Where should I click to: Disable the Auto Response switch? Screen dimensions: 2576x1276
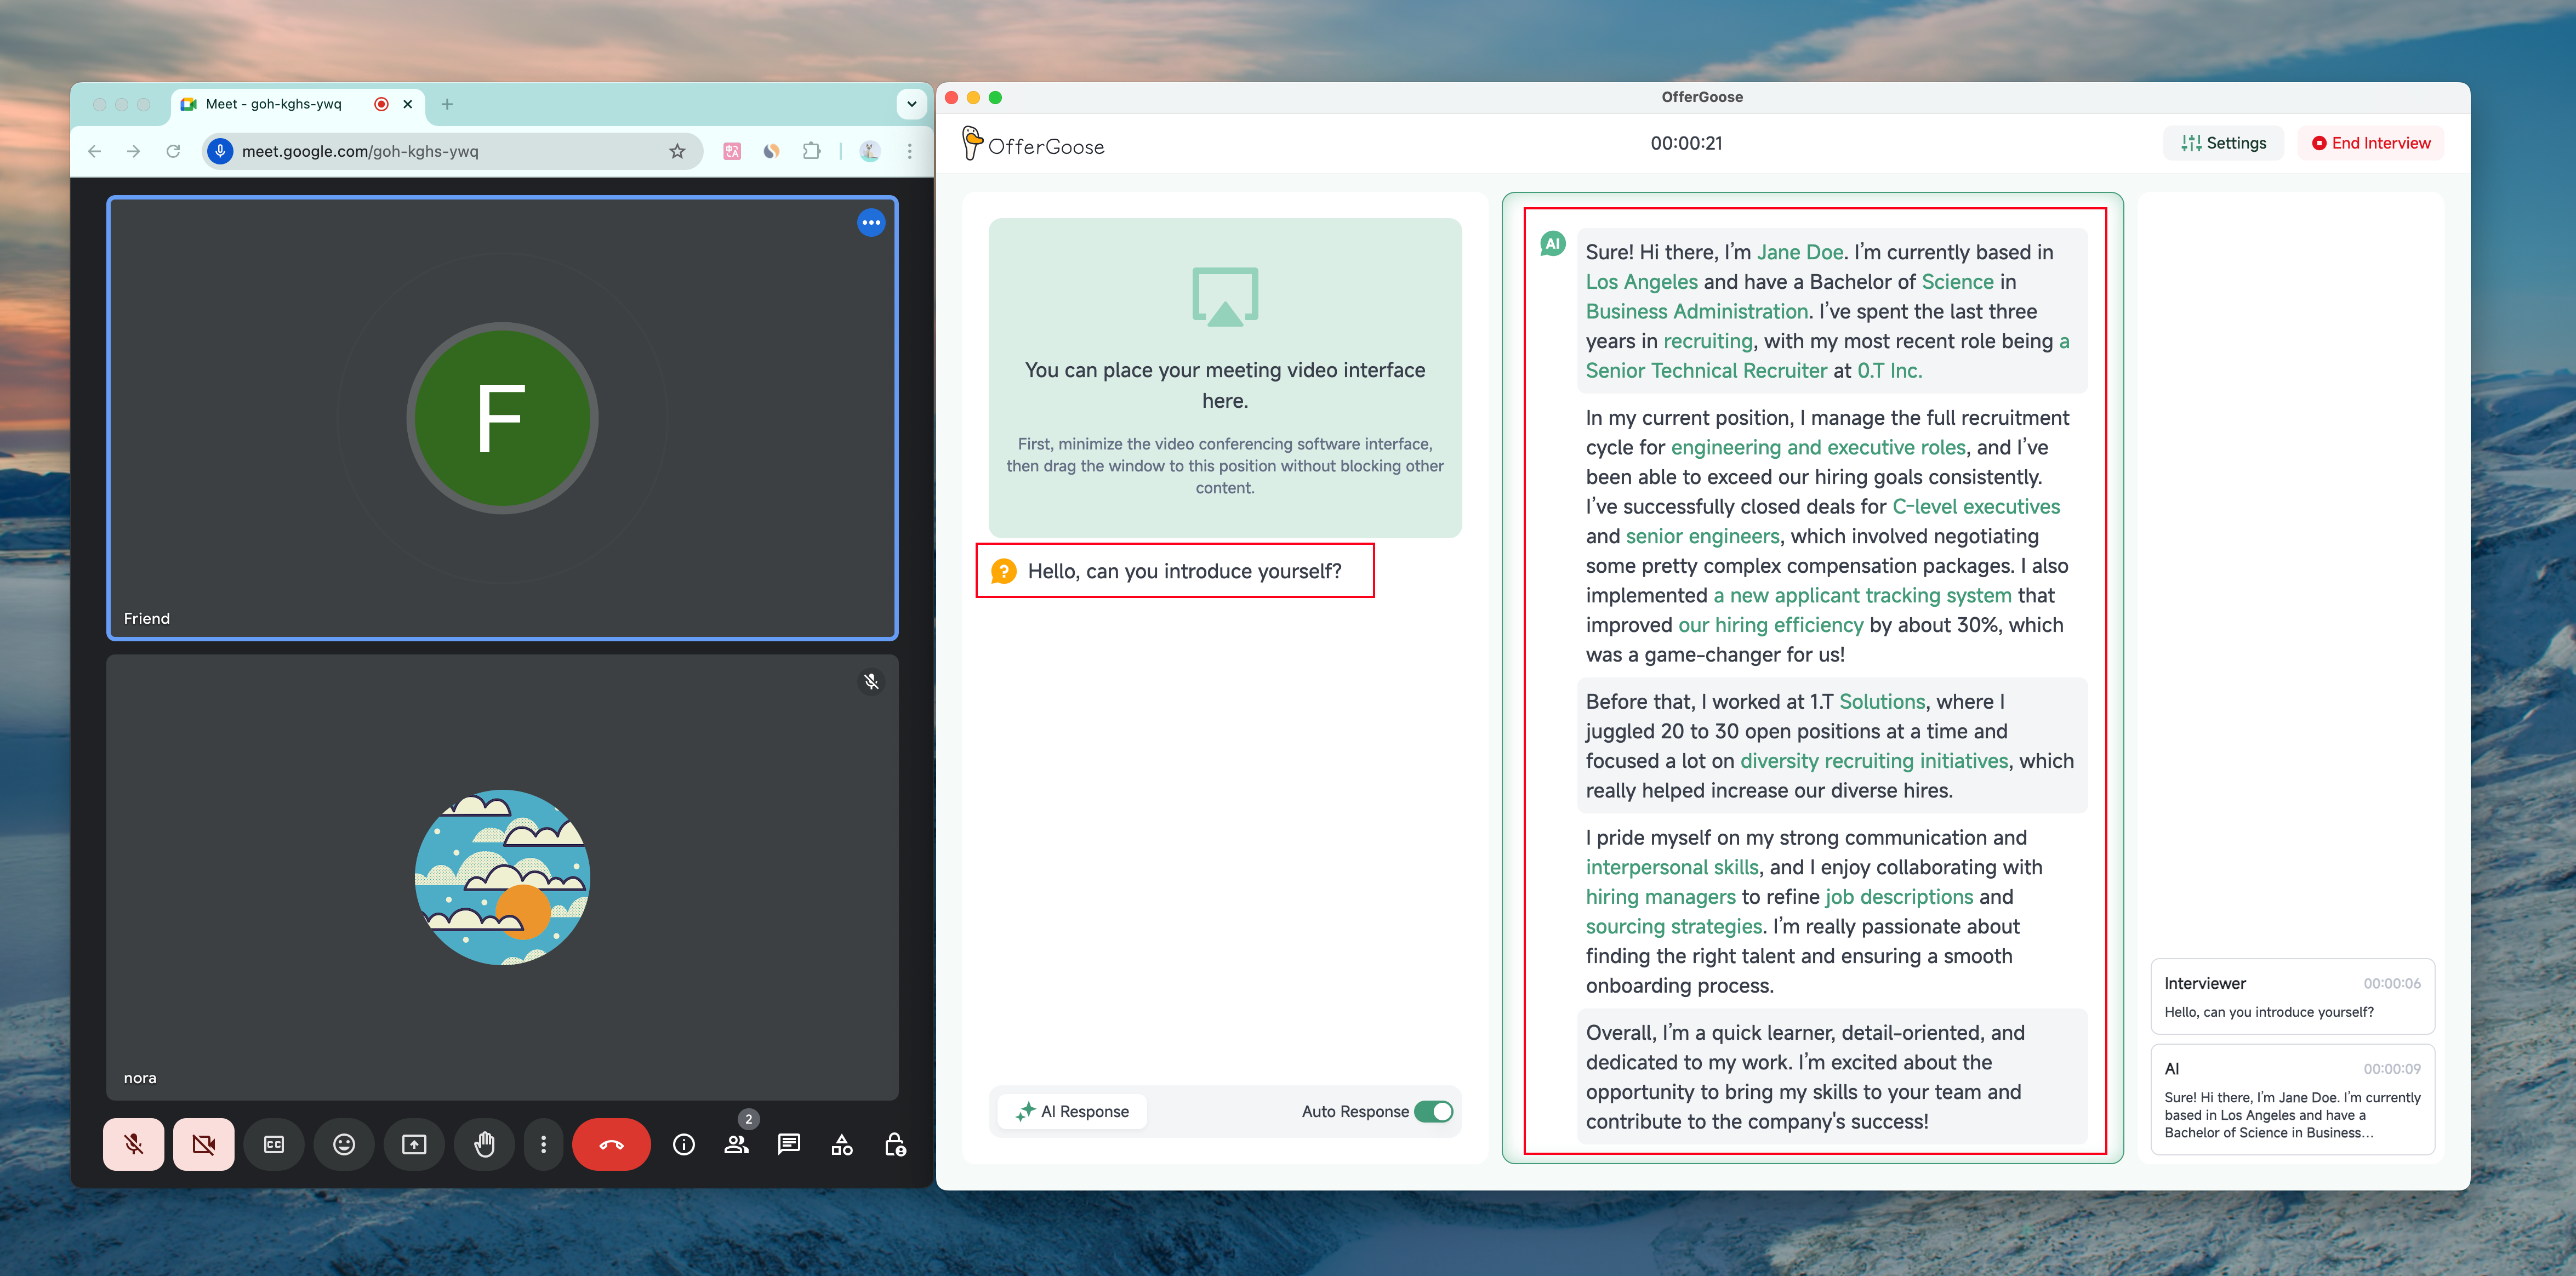1433,1111
